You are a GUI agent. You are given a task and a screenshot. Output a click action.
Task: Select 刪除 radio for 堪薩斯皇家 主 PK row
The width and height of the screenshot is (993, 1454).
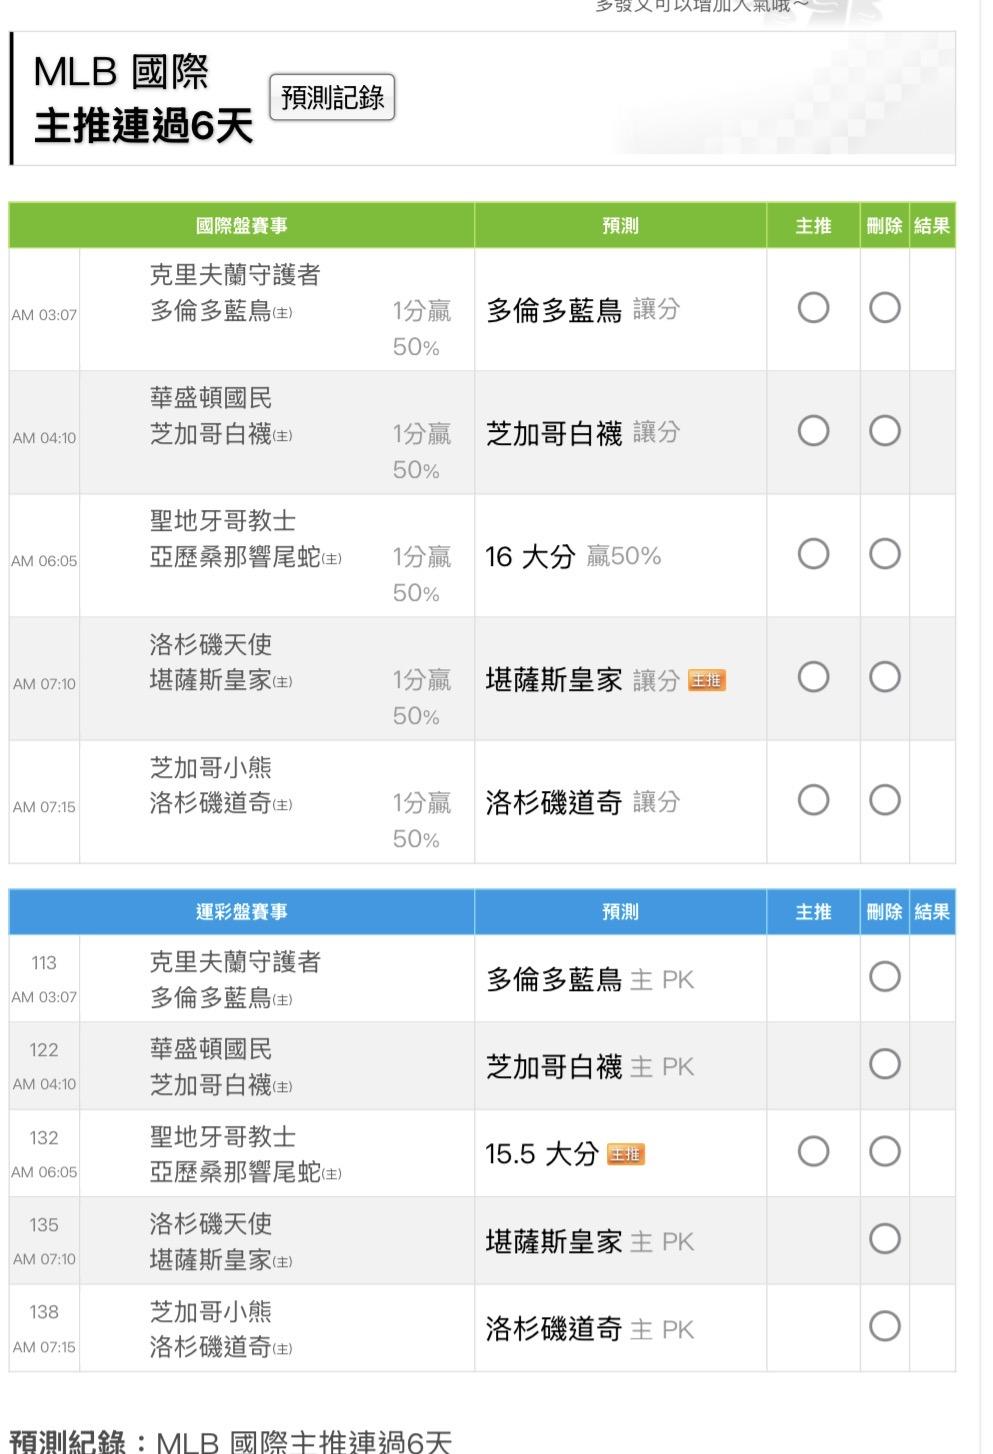point(884,1240)
